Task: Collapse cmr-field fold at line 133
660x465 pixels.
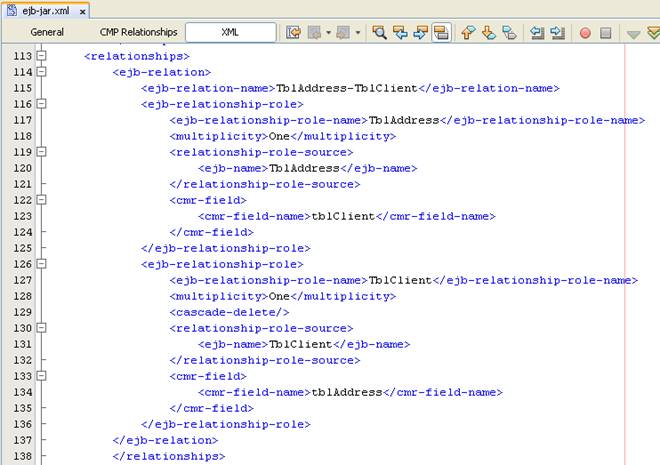Action: pyautogui.click(x=41, y=375)
